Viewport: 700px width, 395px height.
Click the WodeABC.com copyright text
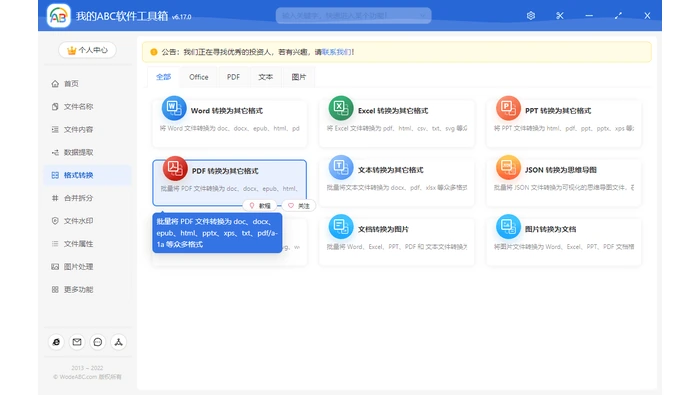tap(88, 377)
